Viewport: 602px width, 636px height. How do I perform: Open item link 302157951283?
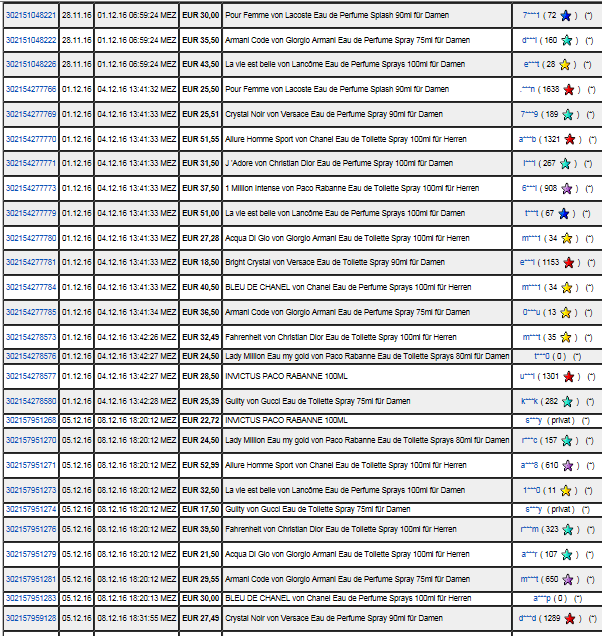pyautogui.click(x=31, y=598)
